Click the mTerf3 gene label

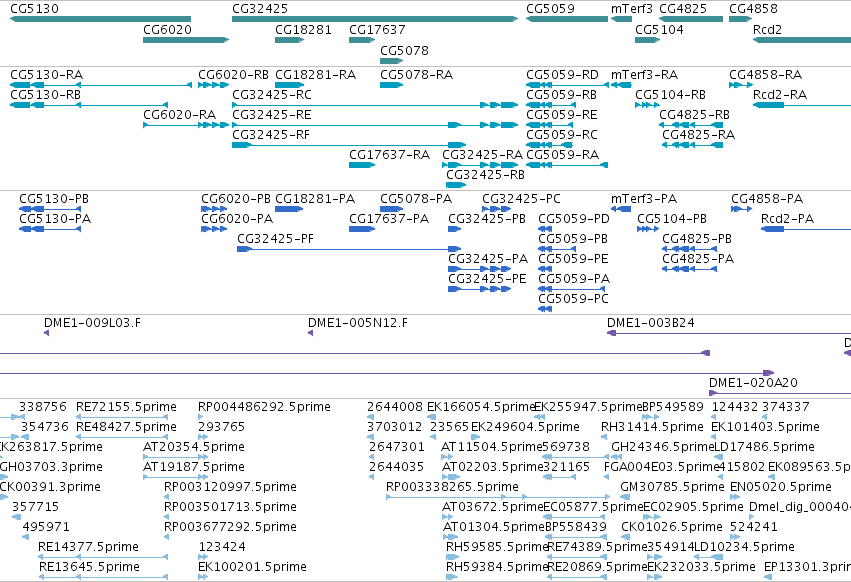[632, 9]
